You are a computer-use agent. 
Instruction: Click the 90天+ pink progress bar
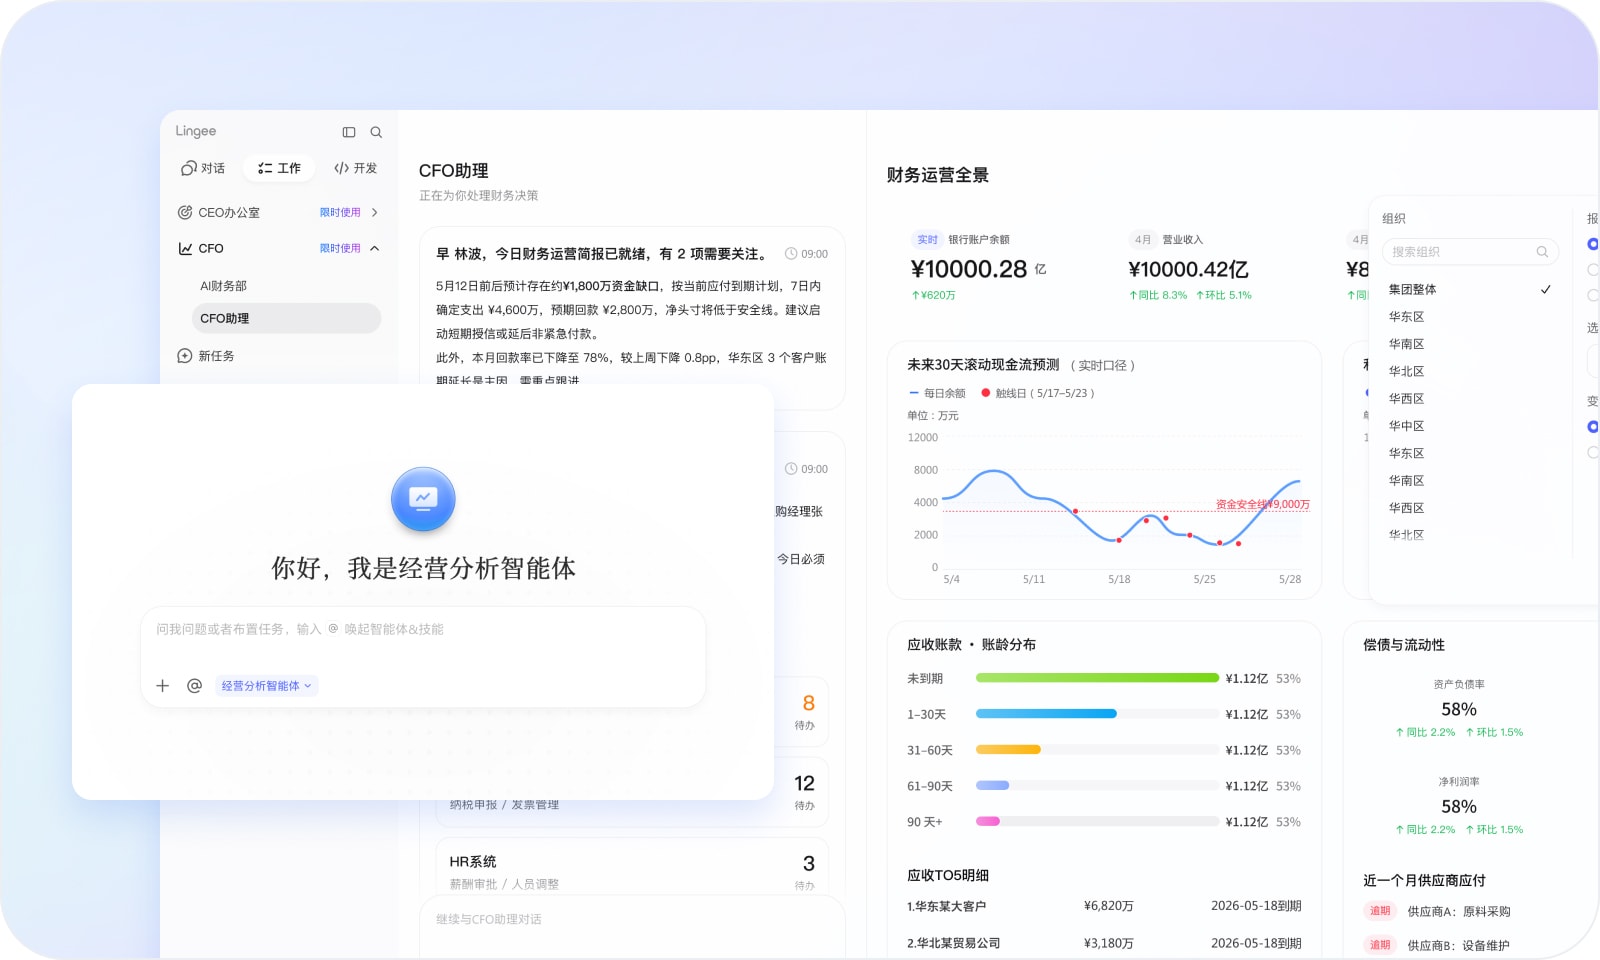click(988, 822)
